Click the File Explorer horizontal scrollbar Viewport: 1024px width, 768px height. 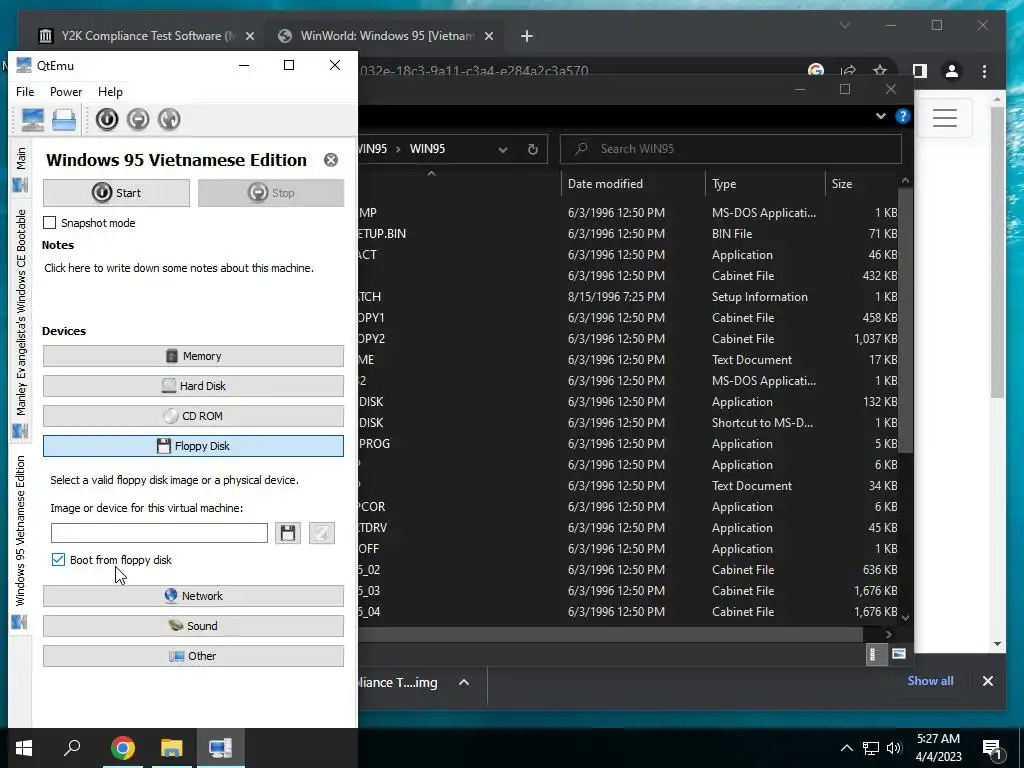click(610, 634)
